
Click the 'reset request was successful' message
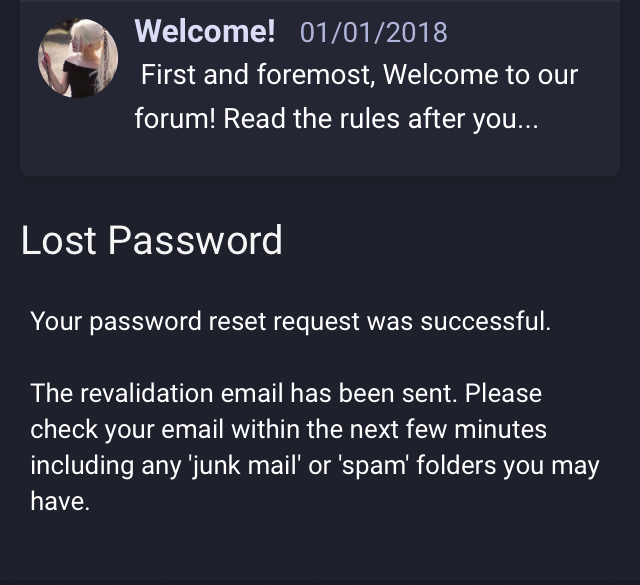(x=380, y=321)
